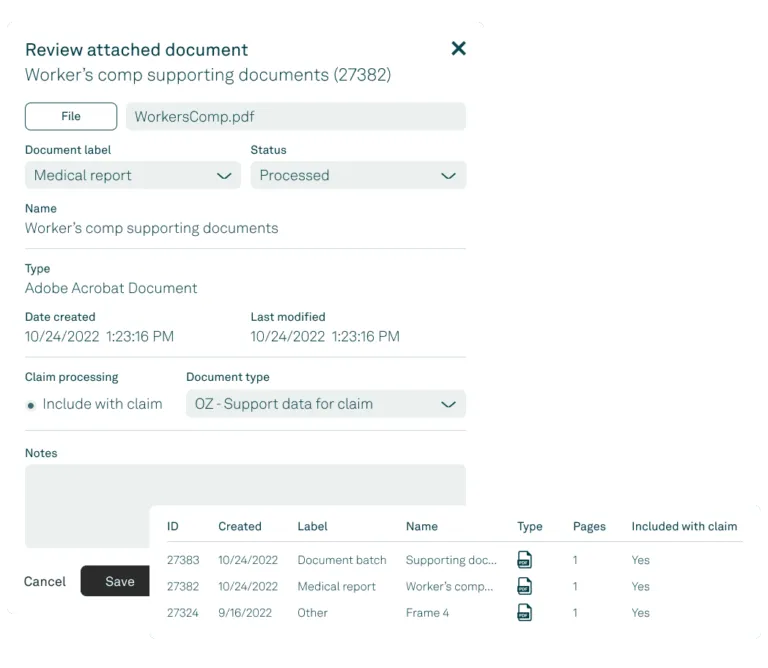Screen dimensions: 768x668
Task: Click the File button
Action: pos(71,117)
